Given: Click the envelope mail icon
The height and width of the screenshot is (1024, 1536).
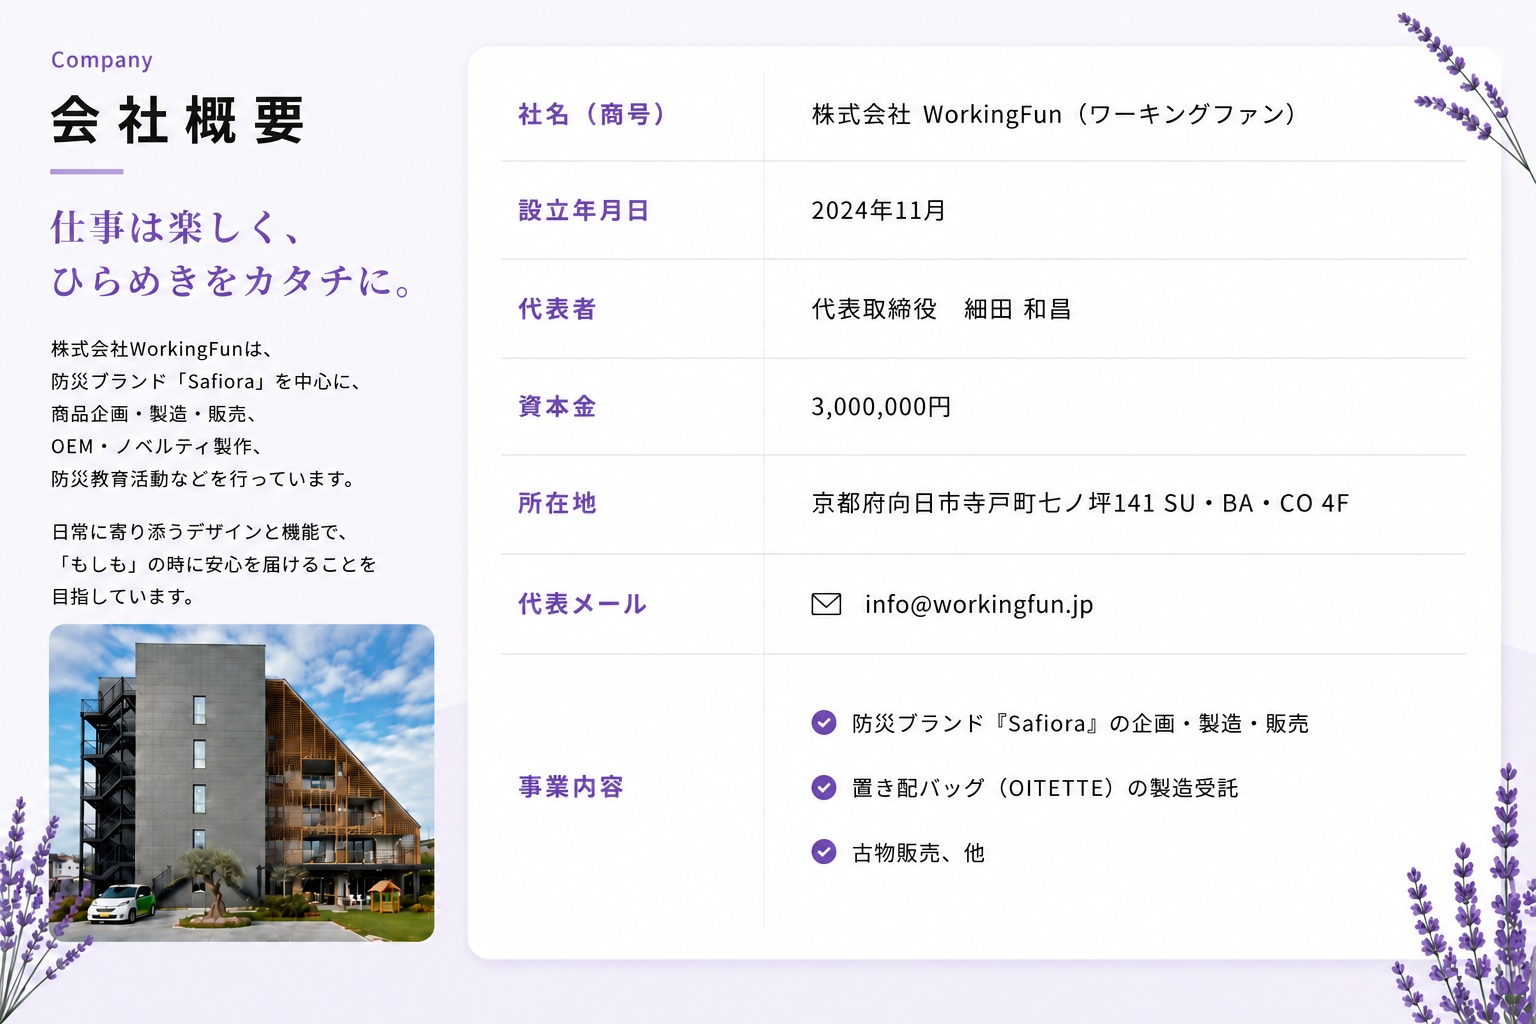Looking at the screenshot, I should click(826, 604).
